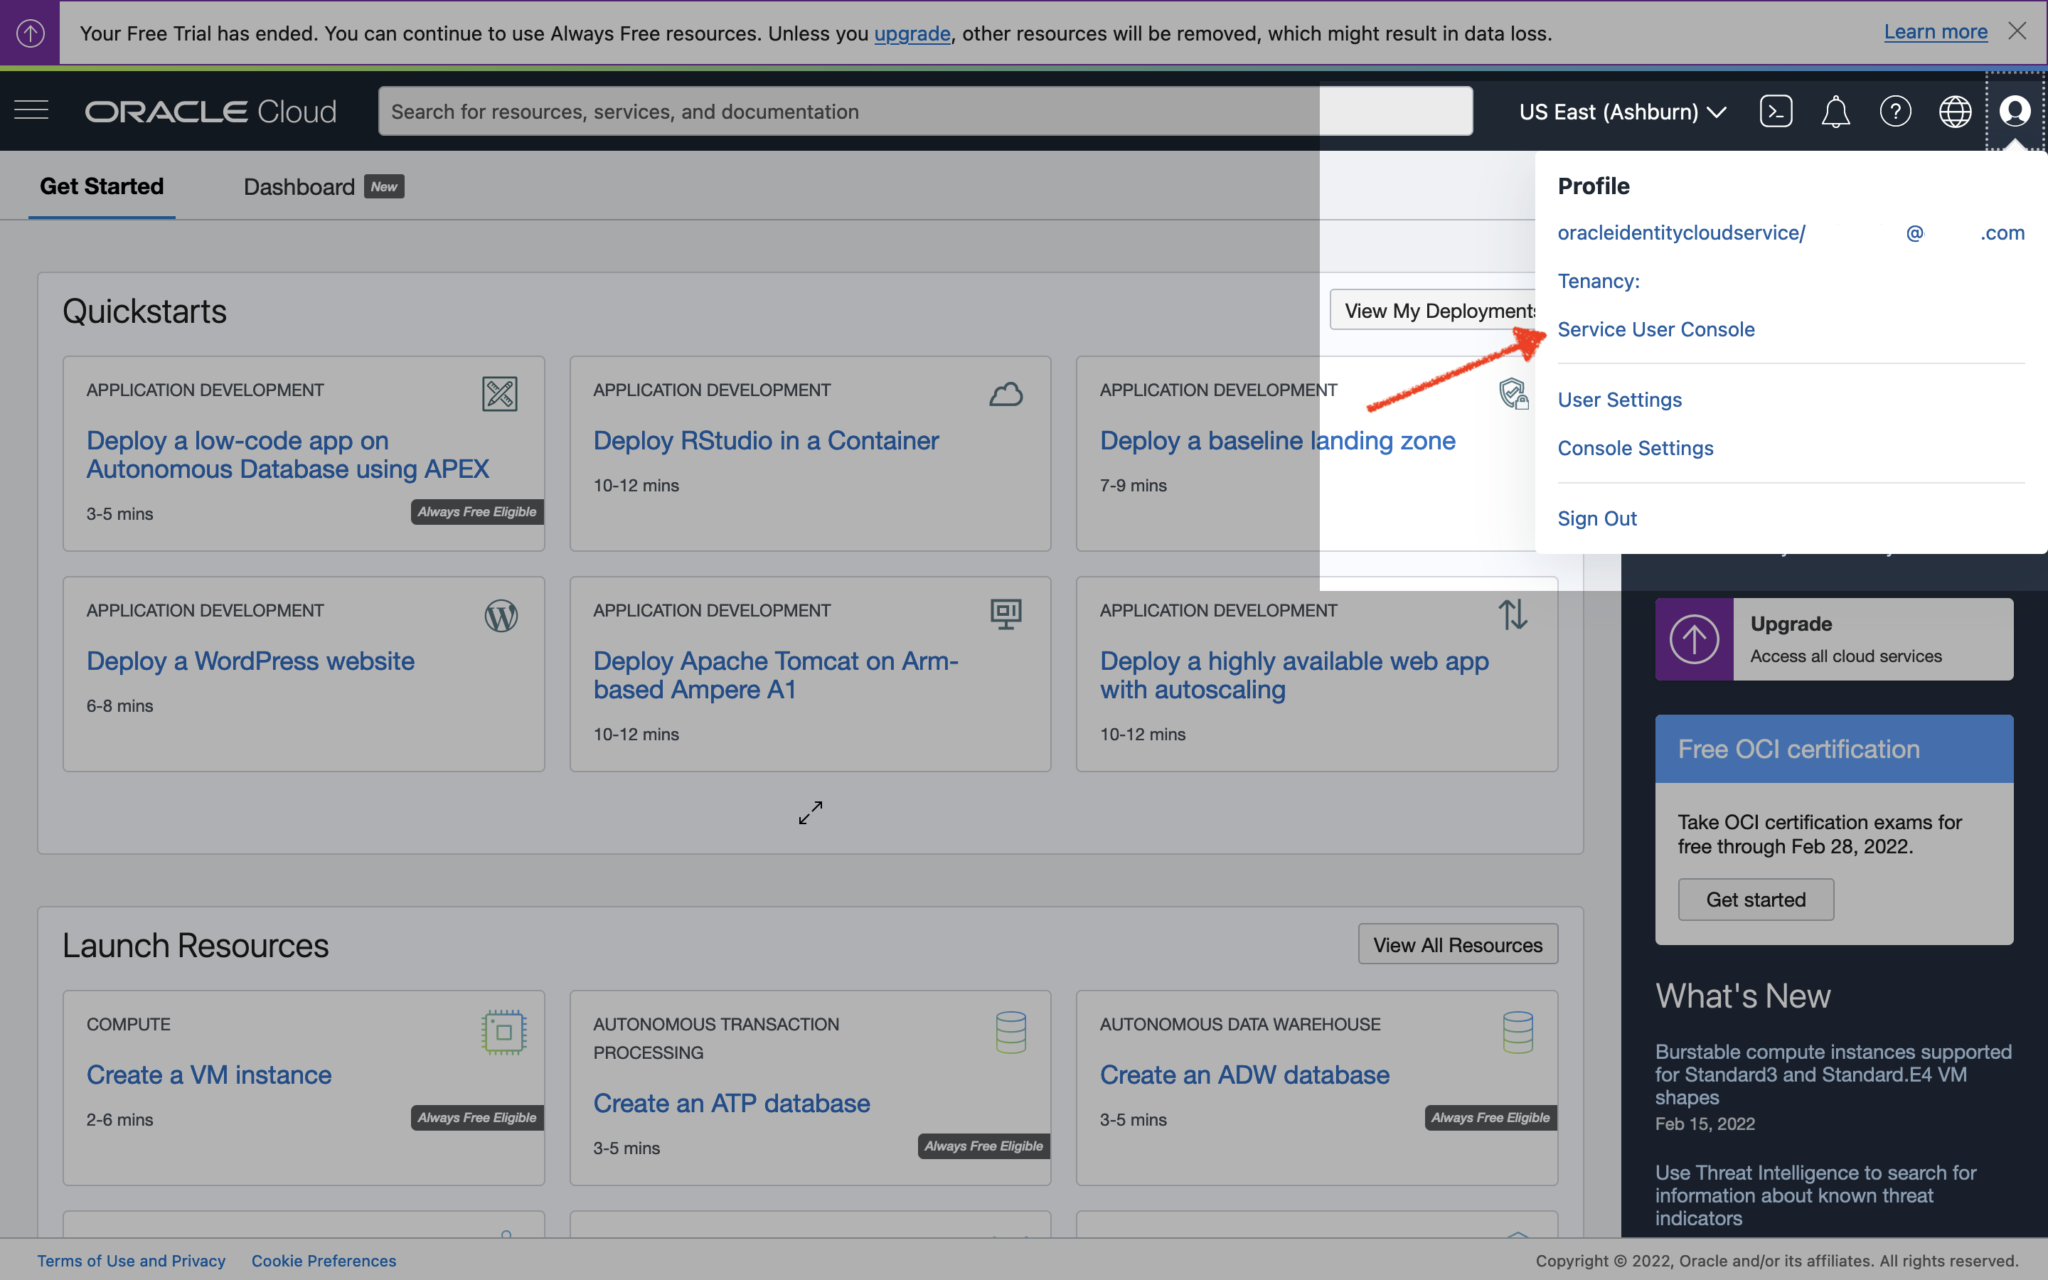Viewport: 2048px width, 1280px height.
Task: Click the resource search input field
Action: 900,111
